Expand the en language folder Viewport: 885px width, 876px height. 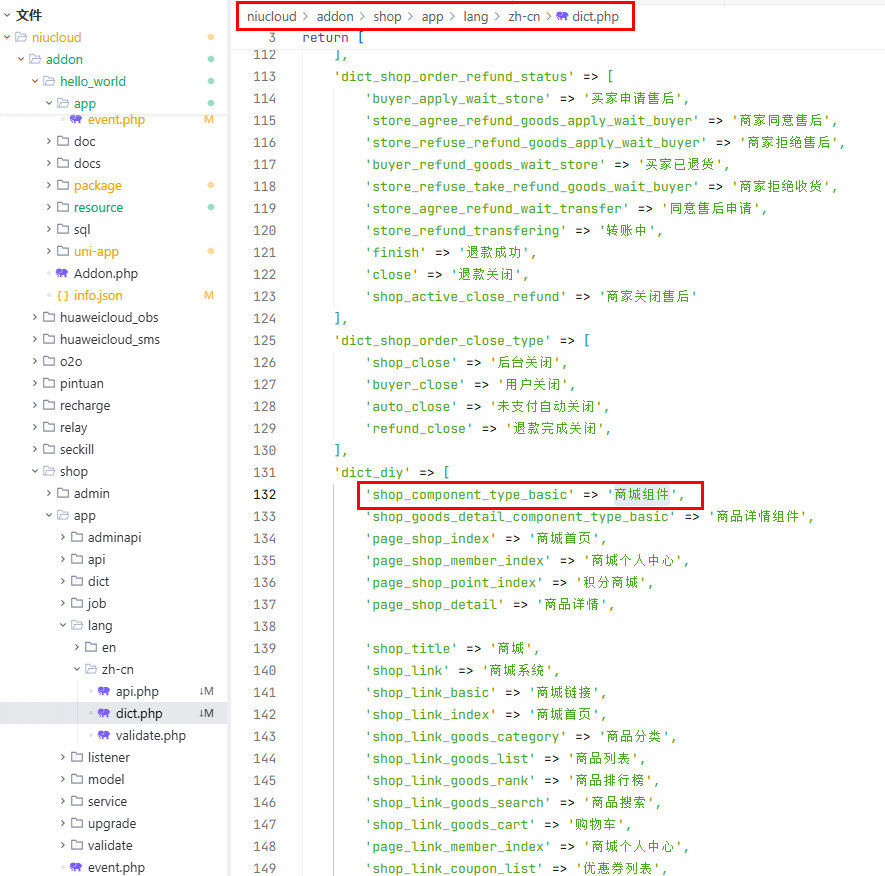[76, 647]
